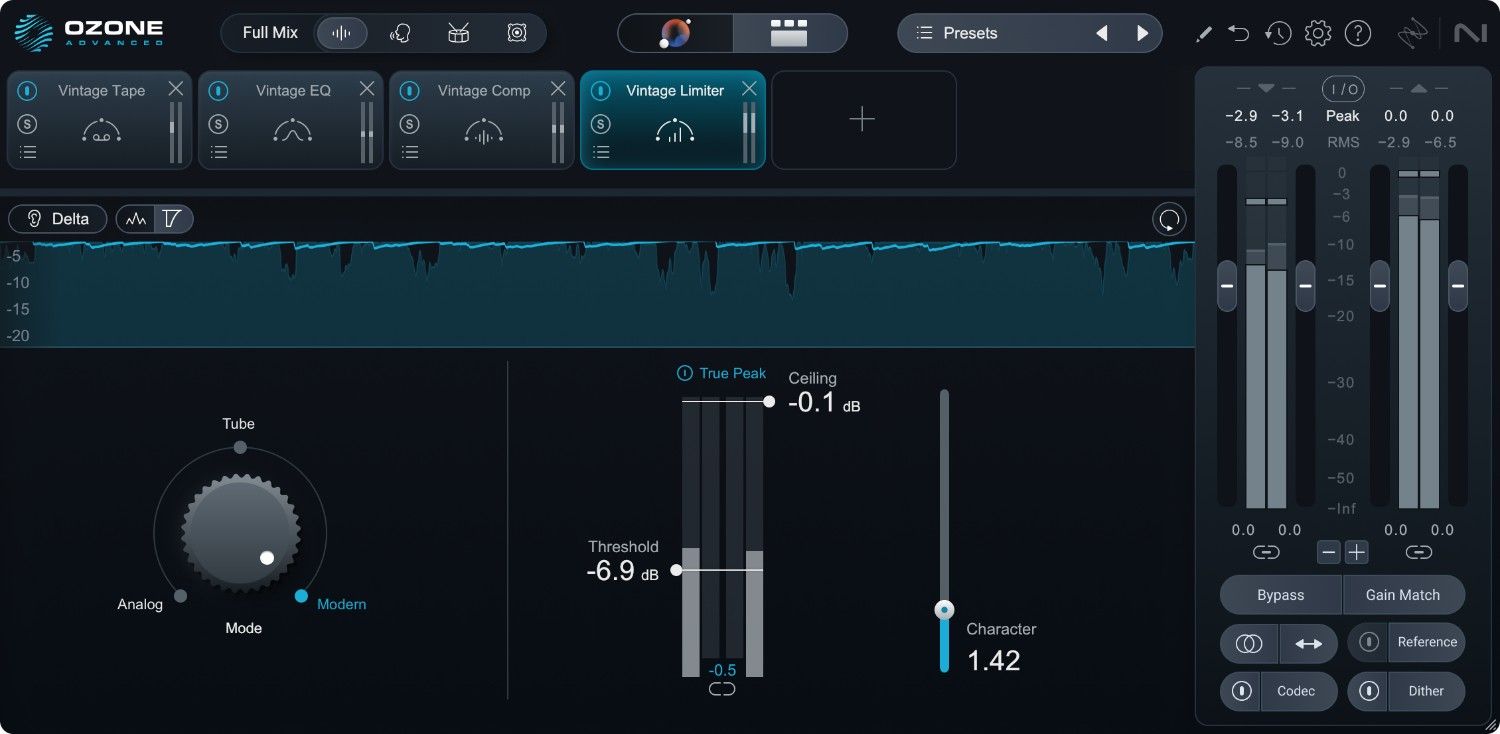1500x734 pixels.
Task: Disable the Vintage Comp power toggle
Action: pyautogui.click(x=409, y=90)
